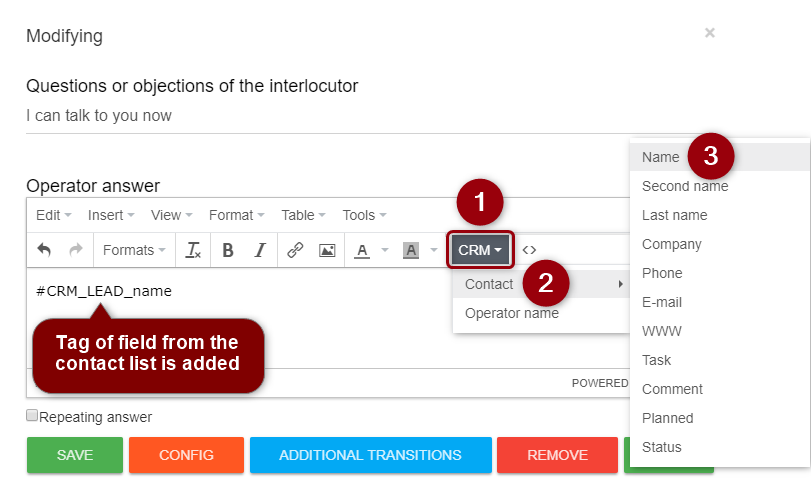
Task: Click the Clear formatting icon
Action: pos(193,250)
